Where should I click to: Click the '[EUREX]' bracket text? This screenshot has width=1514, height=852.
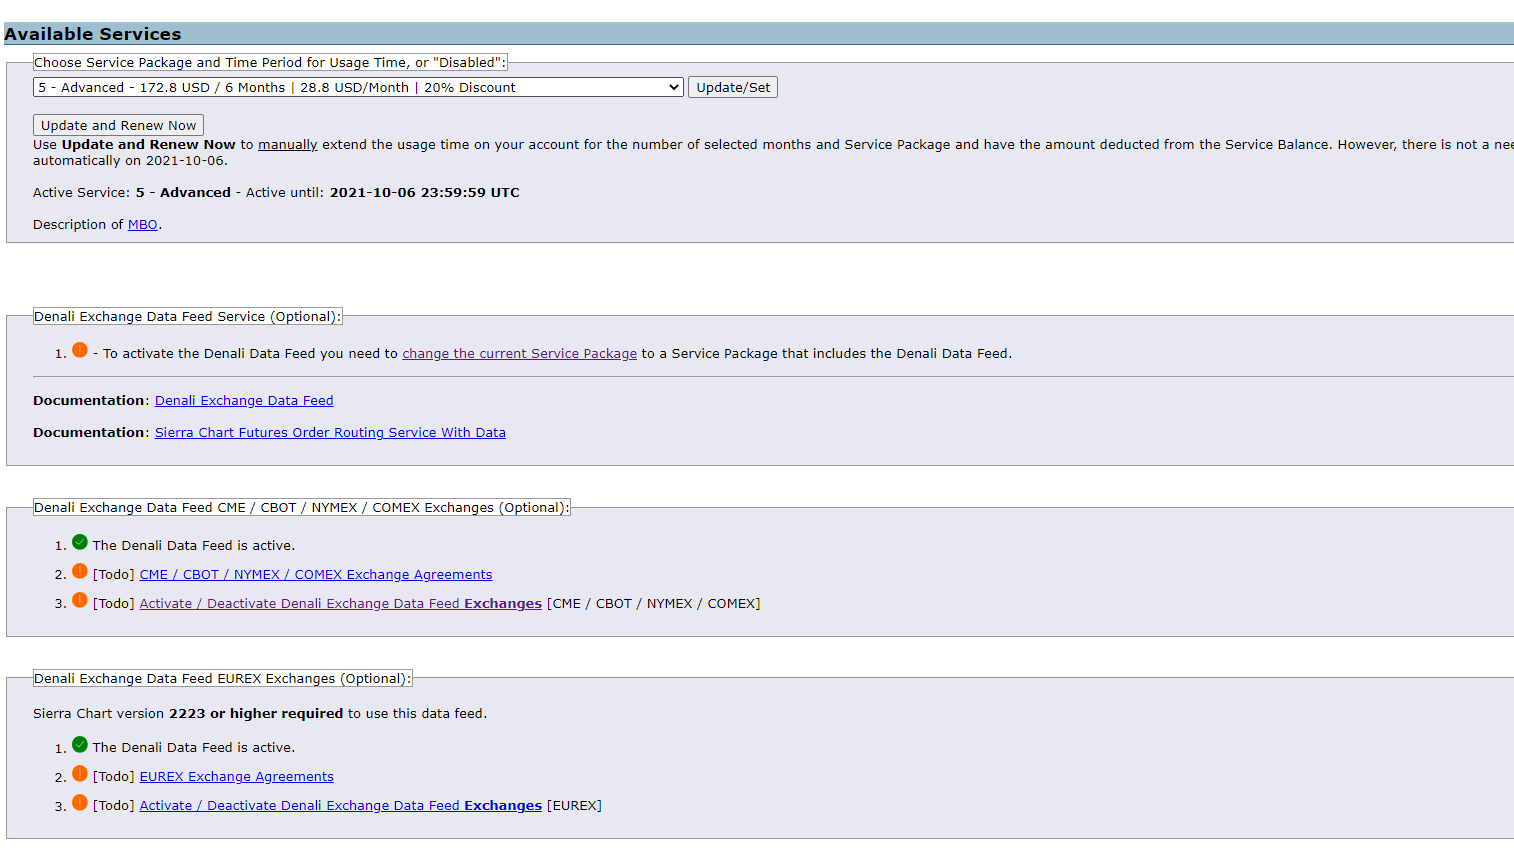click(575, 806)
